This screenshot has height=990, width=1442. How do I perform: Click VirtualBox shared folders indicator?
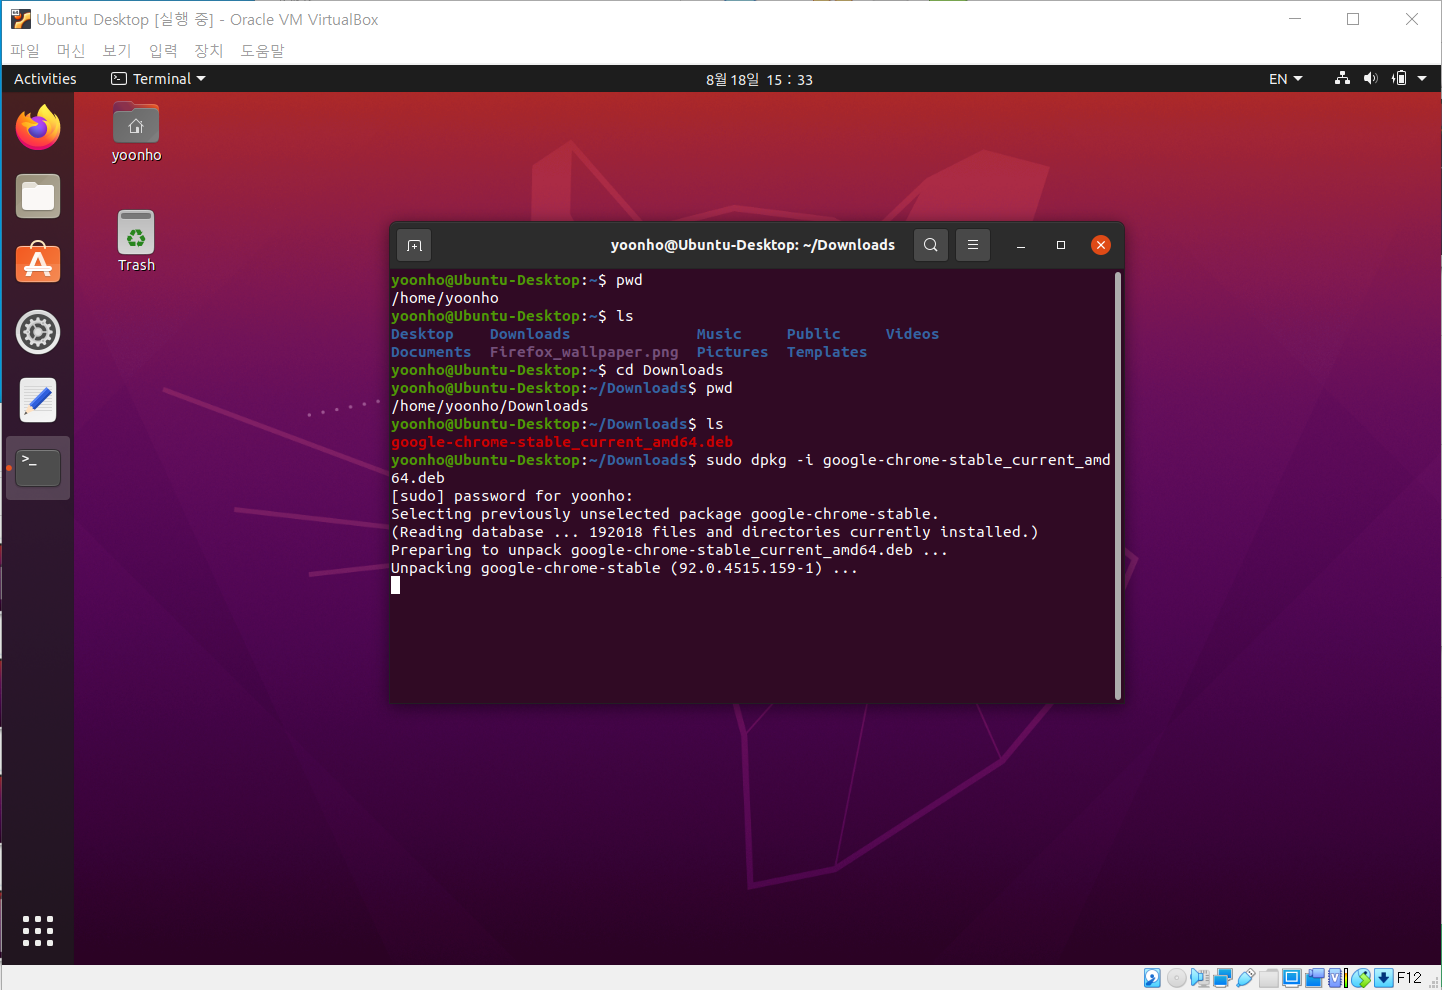point(1269,978)
